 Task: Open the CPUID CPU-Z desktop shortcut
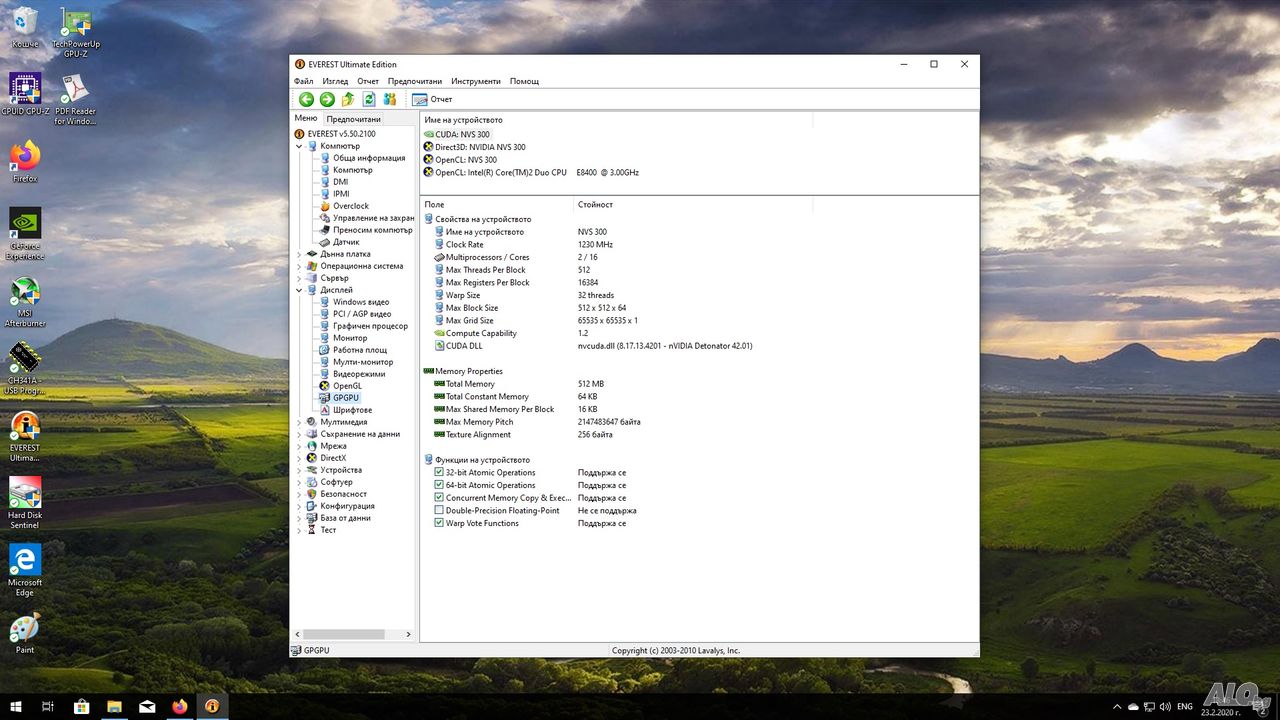click(25, 95)
